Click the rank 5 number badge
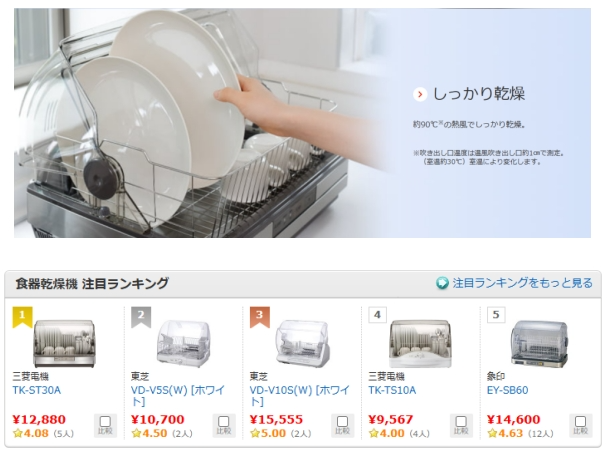Screen dimensions: 610x454 (496, 315)
